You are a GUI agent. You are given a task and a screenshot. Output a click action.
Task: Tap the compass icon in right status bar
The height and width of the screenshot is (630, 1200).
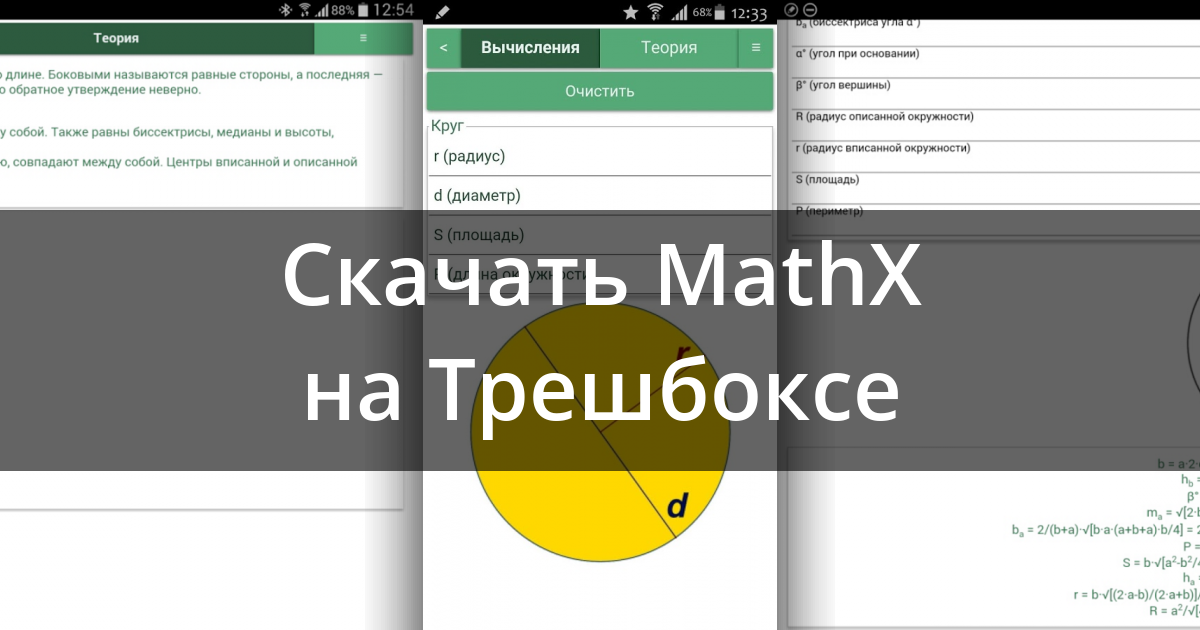click(791, 8)
